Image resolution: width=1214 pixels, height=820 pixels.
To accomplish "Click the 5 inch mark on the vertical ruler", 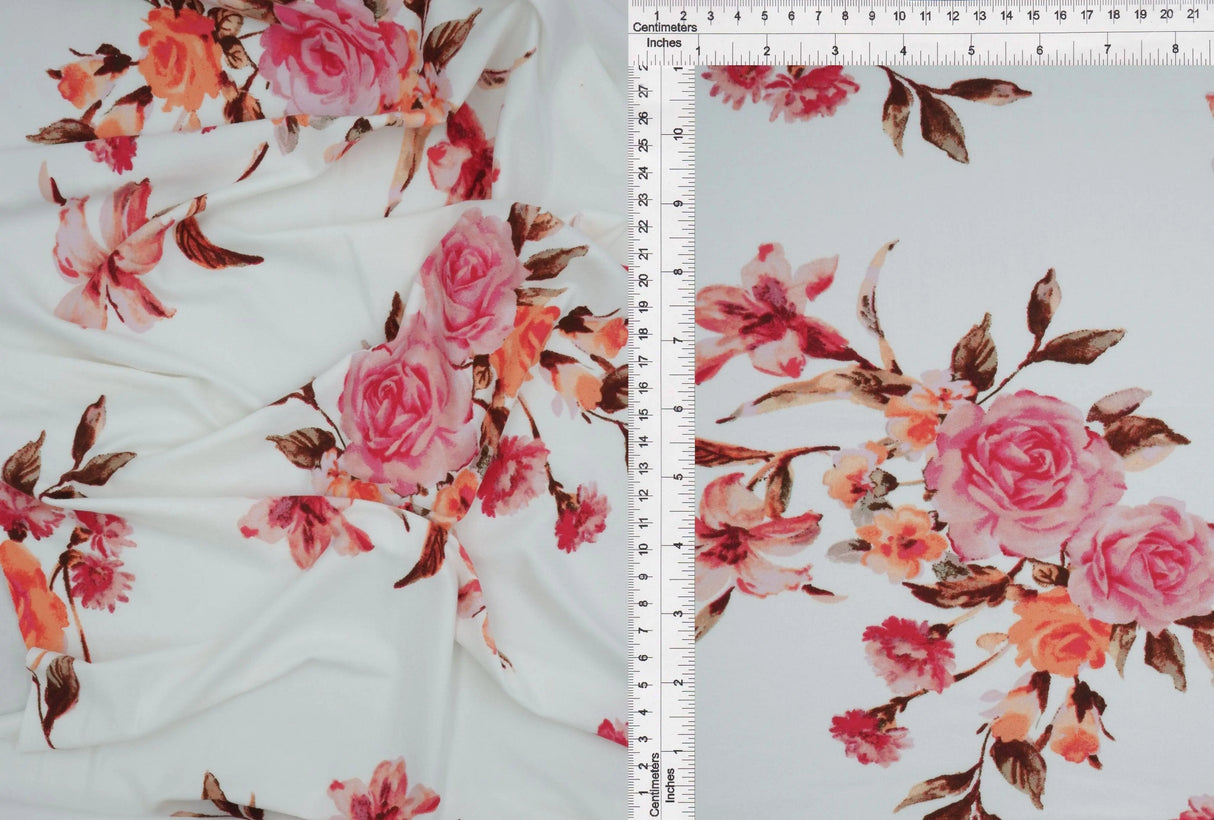I will point(677,476).
